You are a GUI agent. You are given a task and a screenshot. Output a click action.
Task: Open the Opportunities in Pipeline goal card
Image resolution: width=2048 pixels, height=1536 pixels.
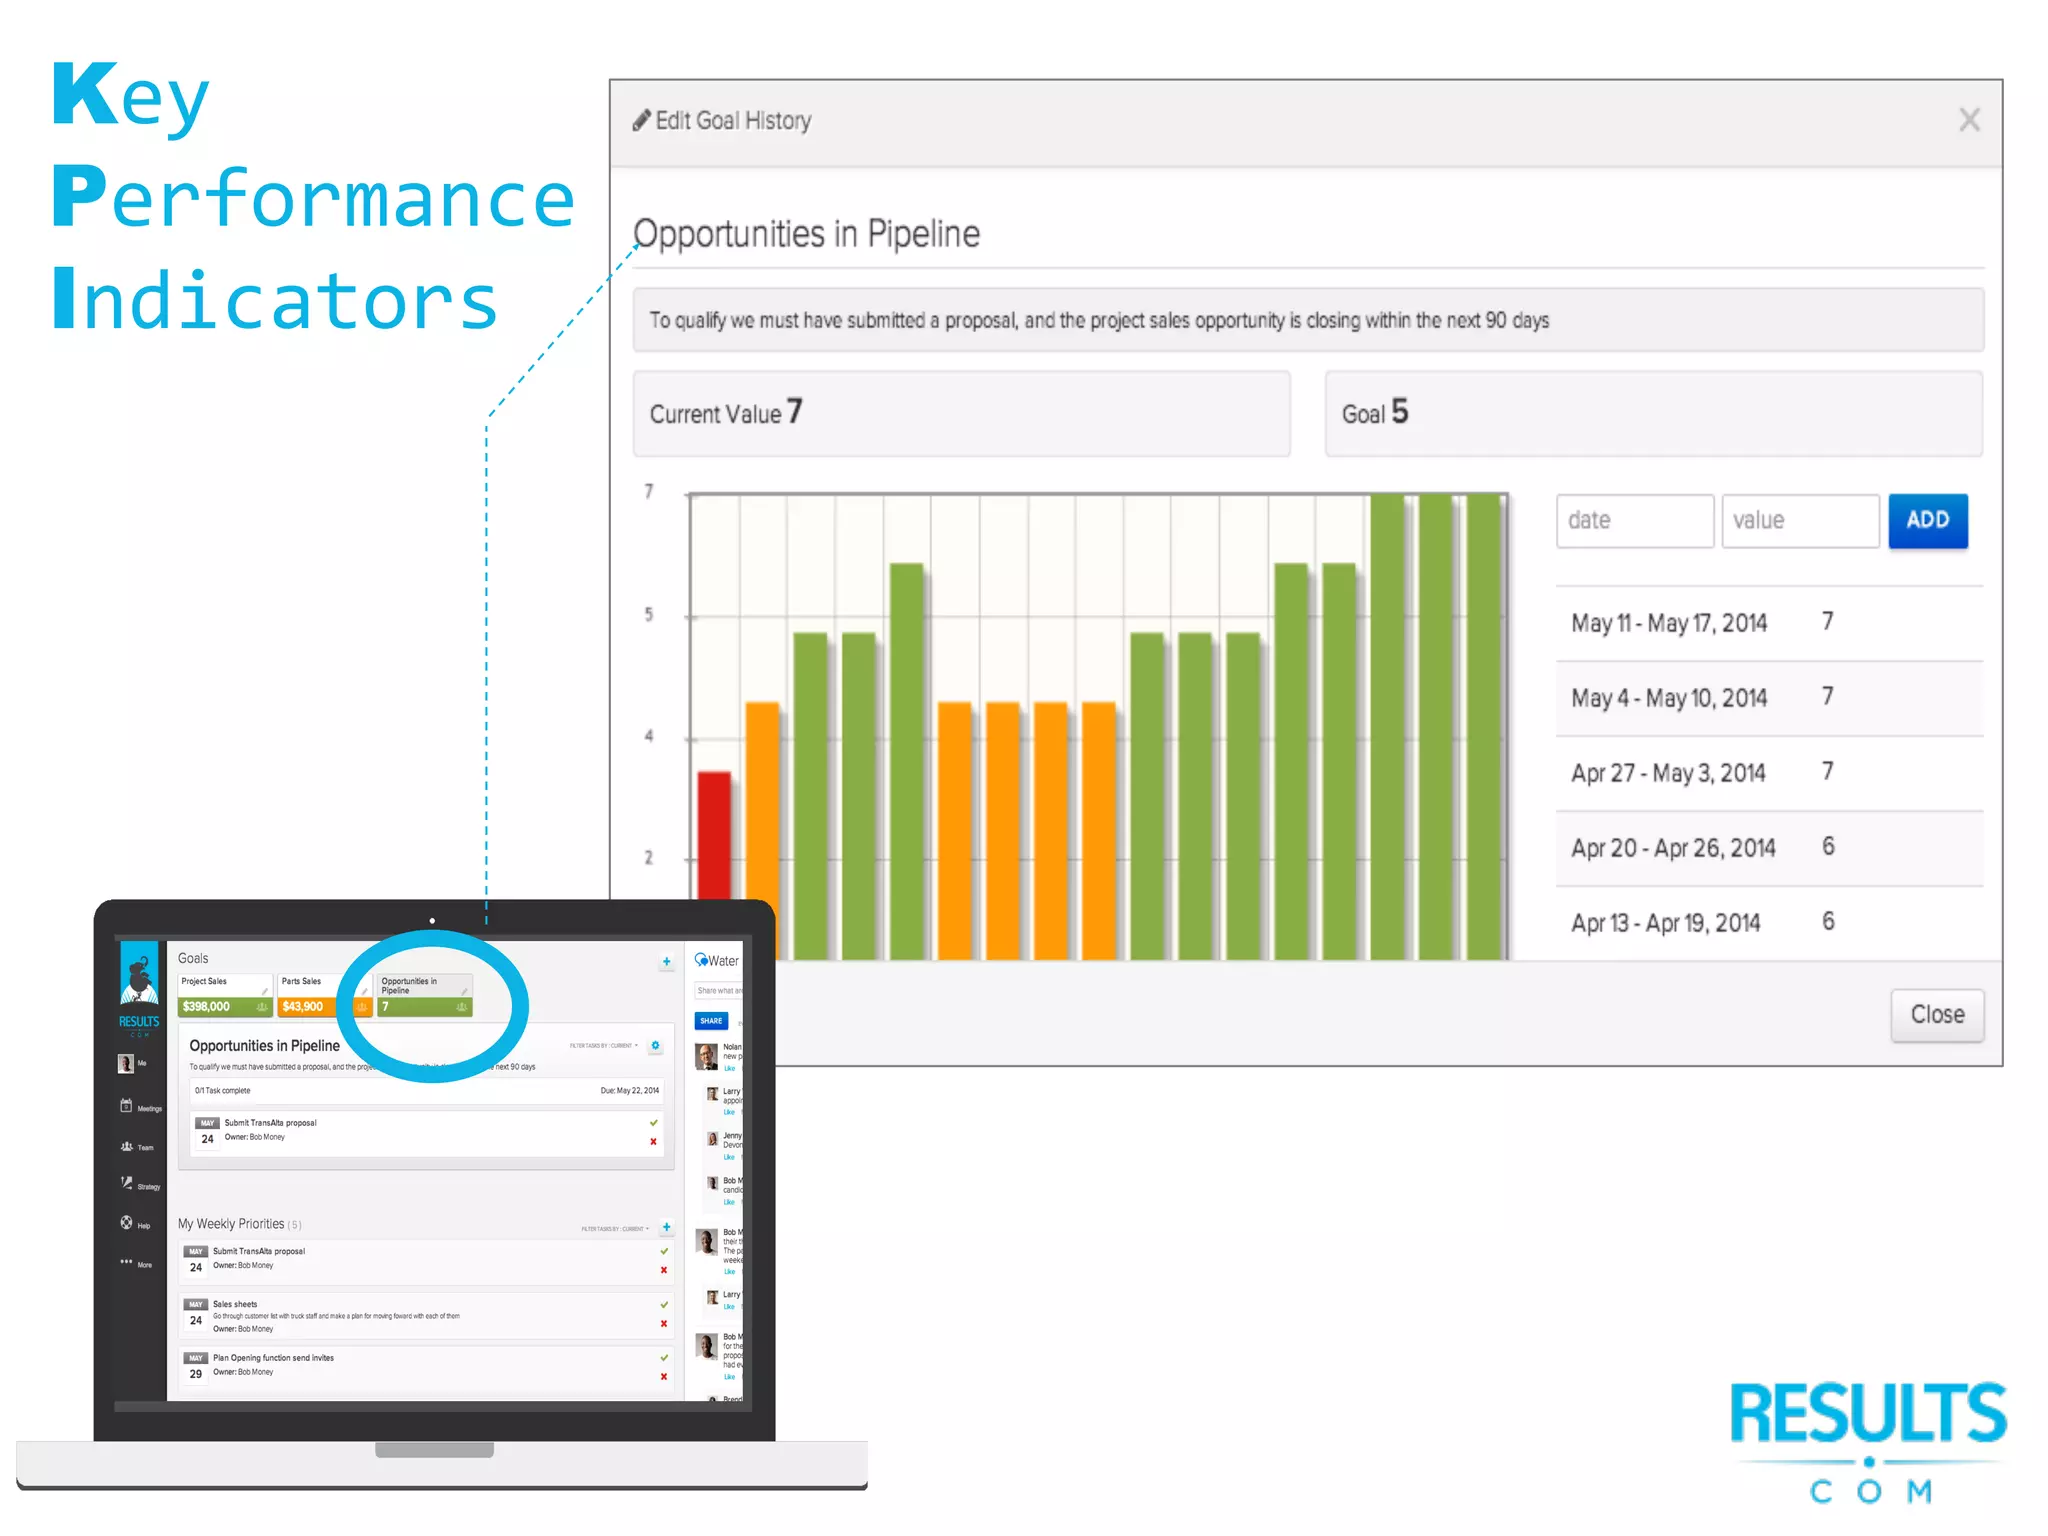(424, 995)
